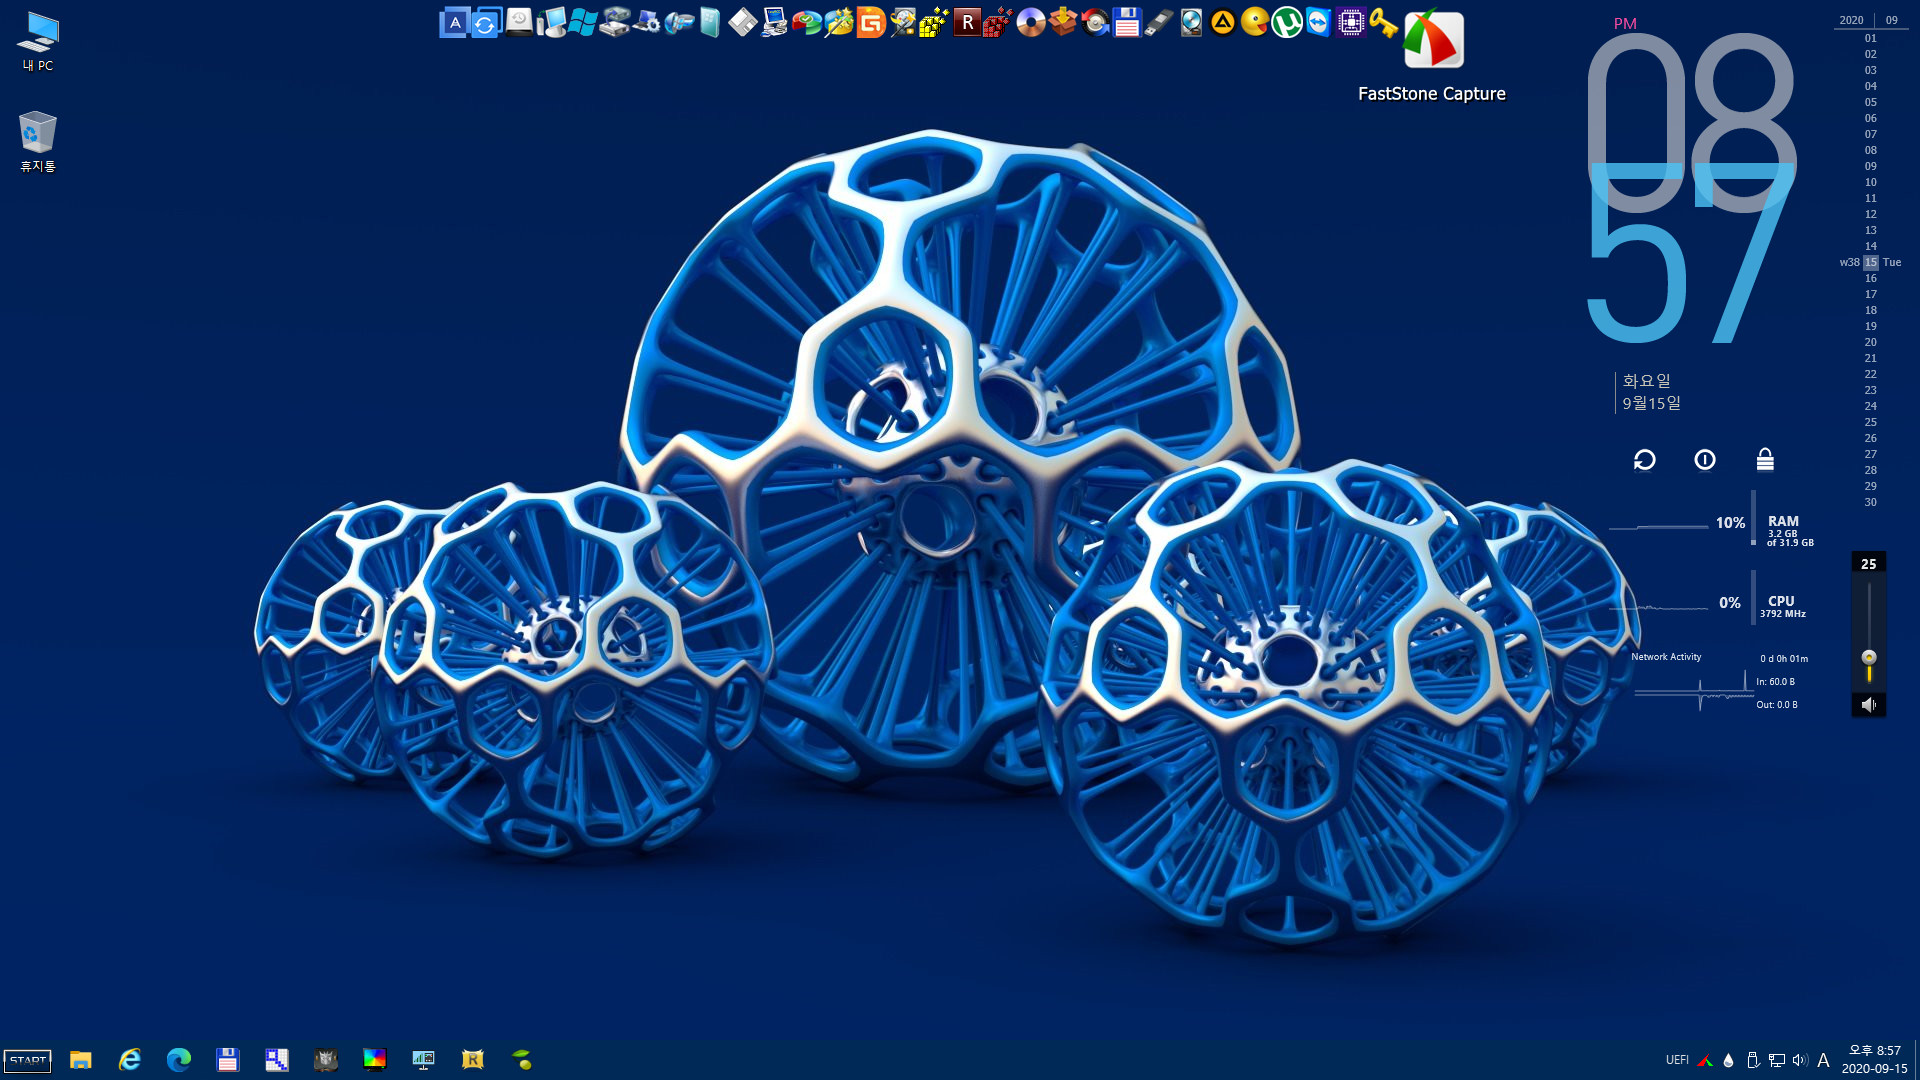Click the lock widget button
This screenshot has height=1080, width=1920.
(1765, 459)
